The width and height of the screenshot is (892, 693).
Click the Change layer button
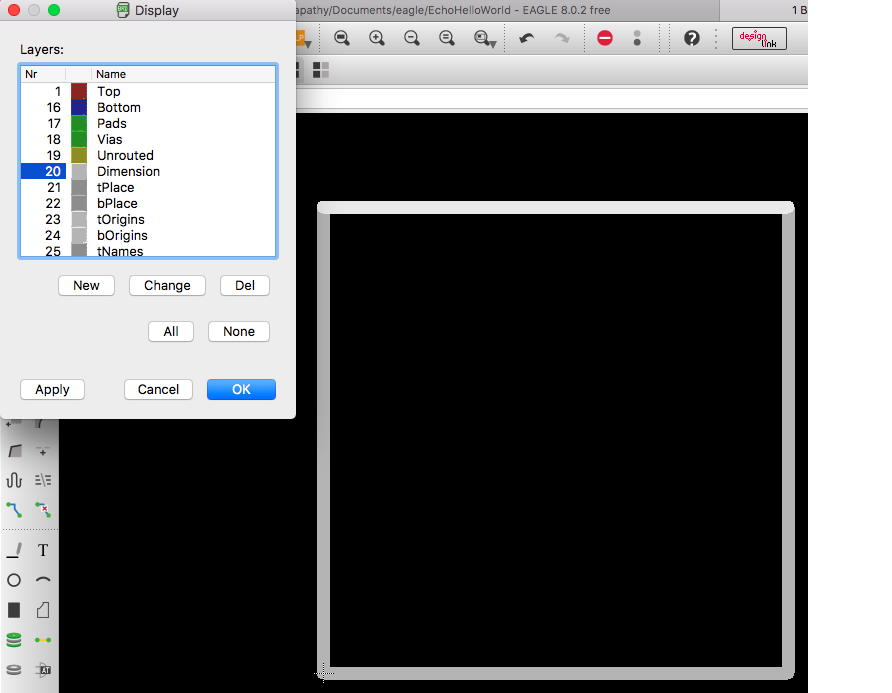pyautogui.click(x=167, y=286)
